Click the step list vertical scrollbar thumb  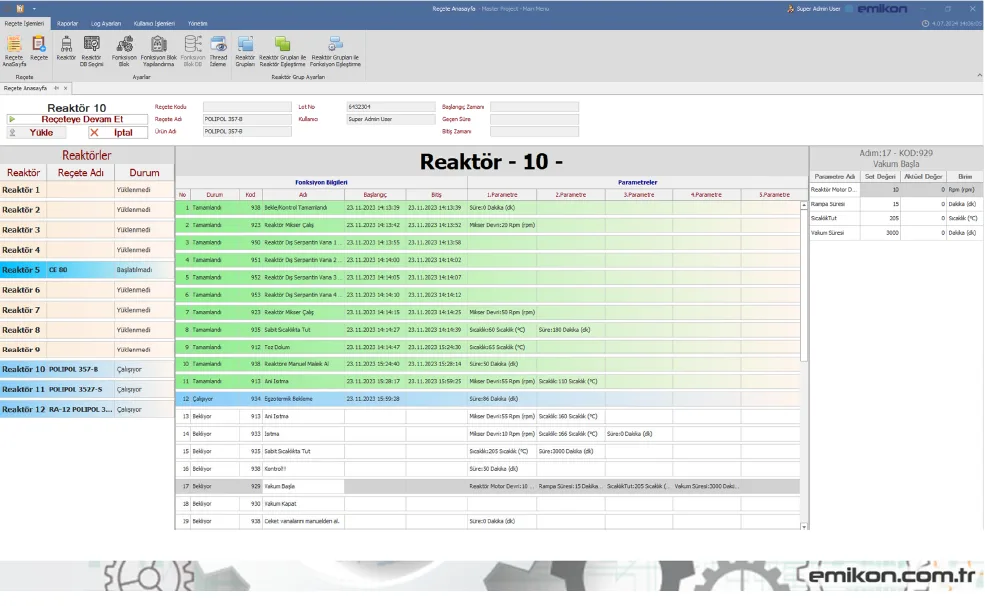pyautogui.click(x=804, y=286)
